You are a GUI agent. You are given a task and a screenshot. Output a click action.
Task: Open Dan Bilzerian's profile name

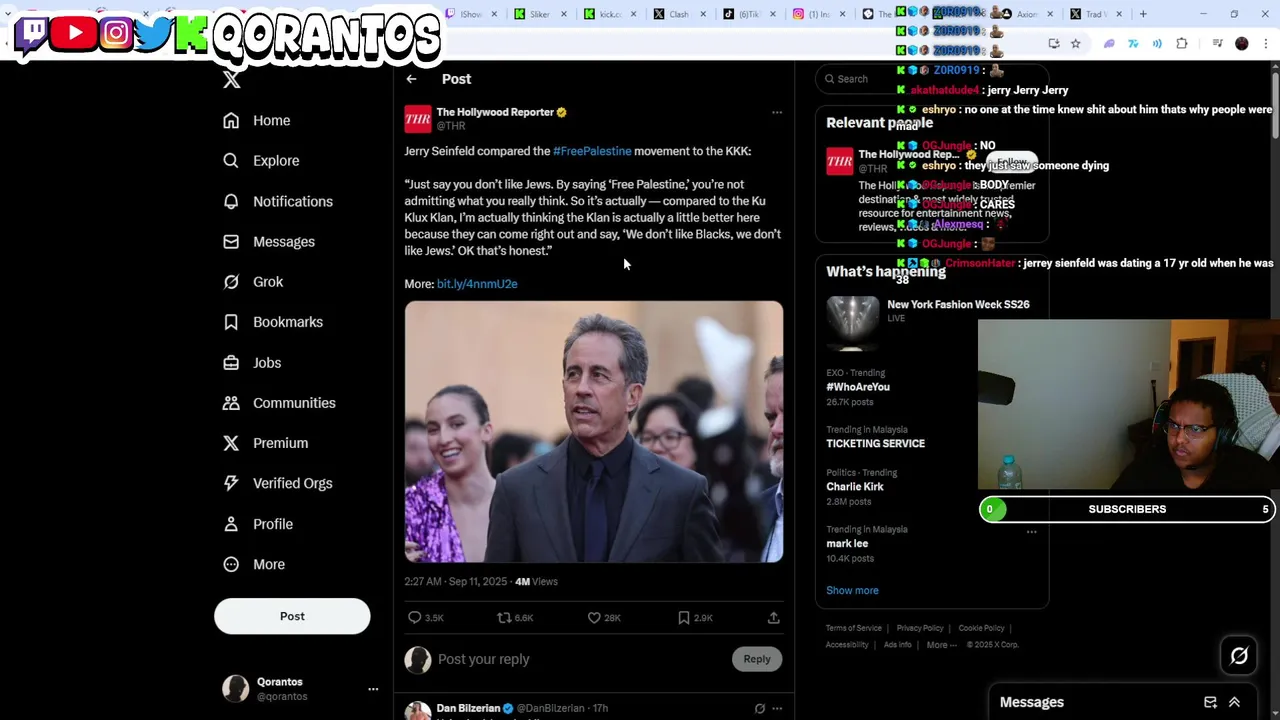(468, 708)
